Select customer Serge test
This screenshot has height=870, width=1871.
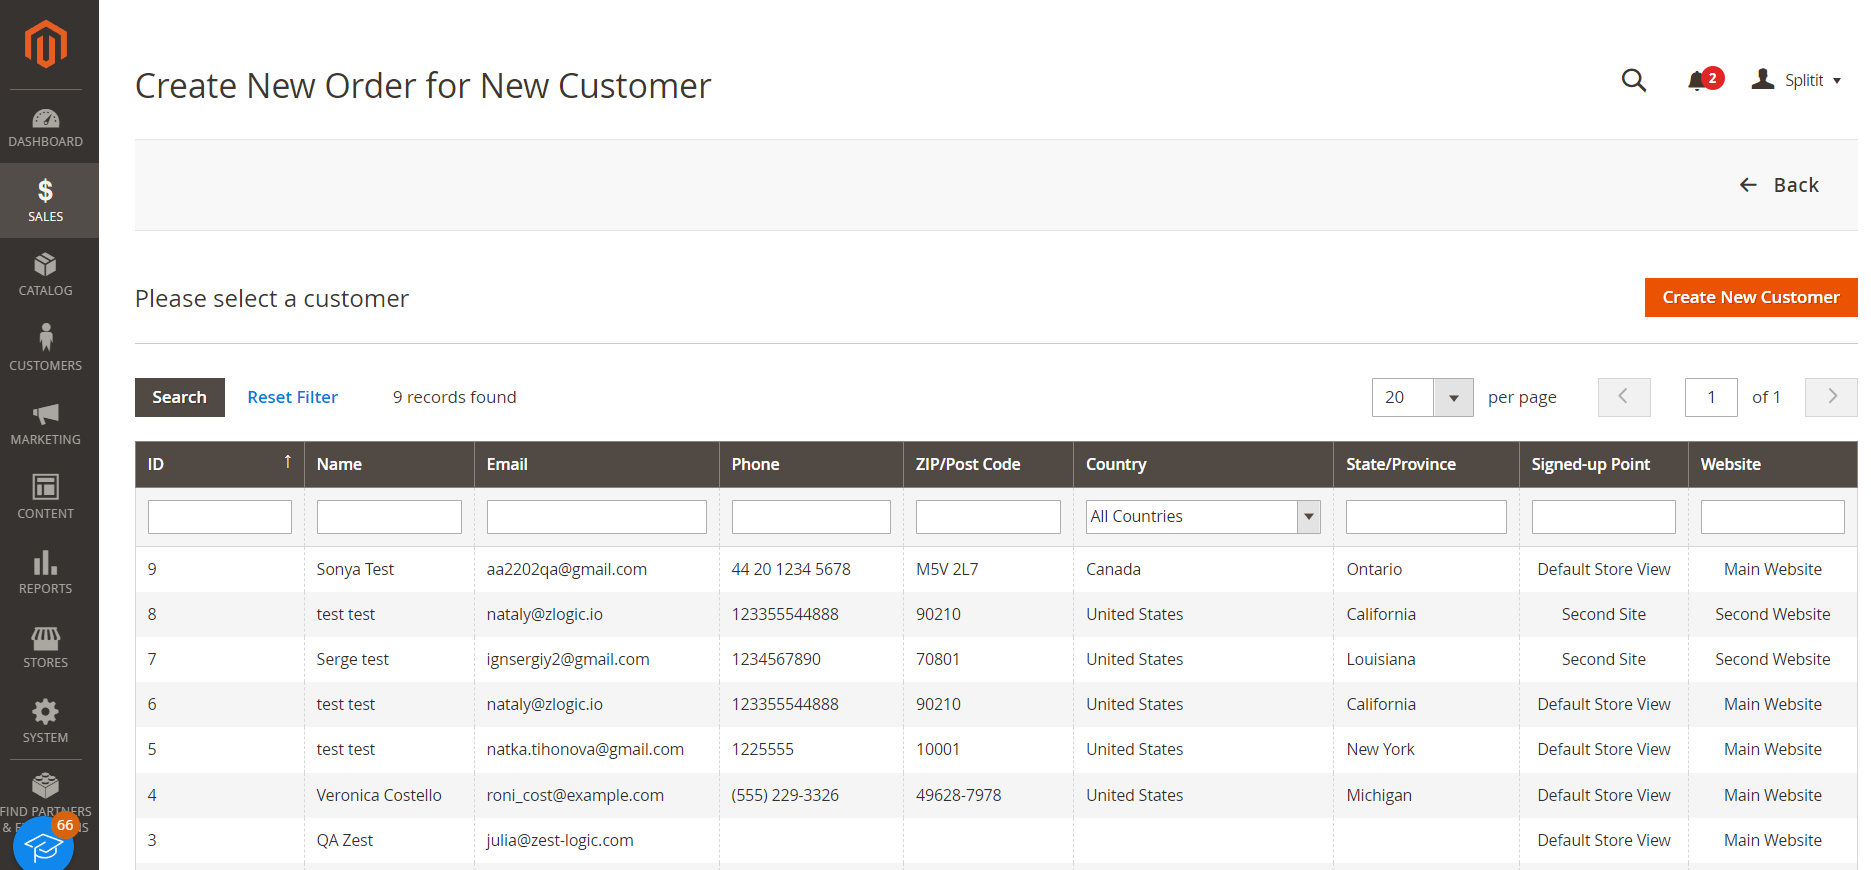pyautogui.click(x=352, y=659)
